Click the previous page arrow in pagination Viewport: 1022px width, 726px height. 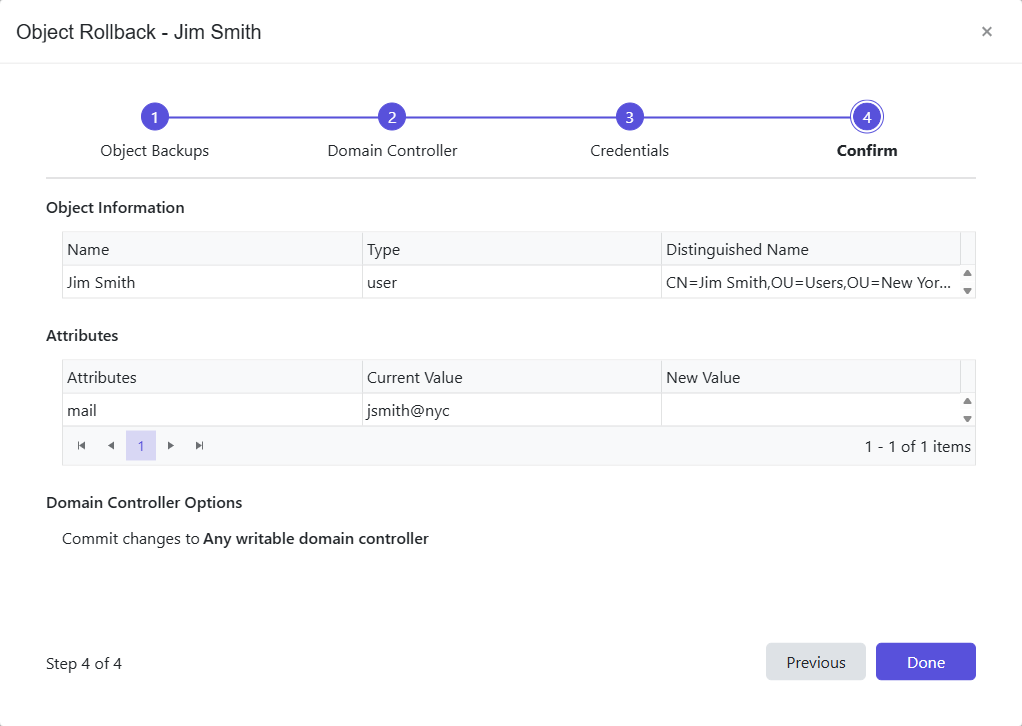(x=111, y=445)
